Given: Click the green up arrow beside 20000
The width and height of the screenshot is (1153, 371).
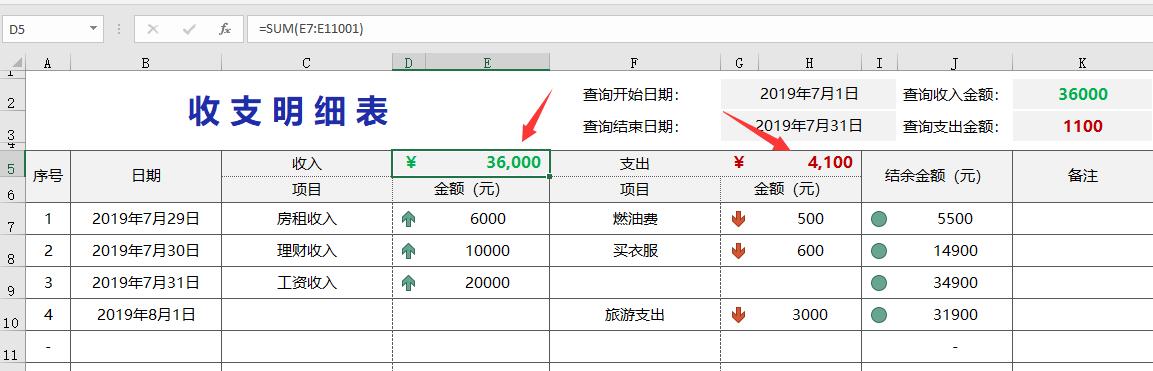Looking at the screenshot, I should pos(409,283).
